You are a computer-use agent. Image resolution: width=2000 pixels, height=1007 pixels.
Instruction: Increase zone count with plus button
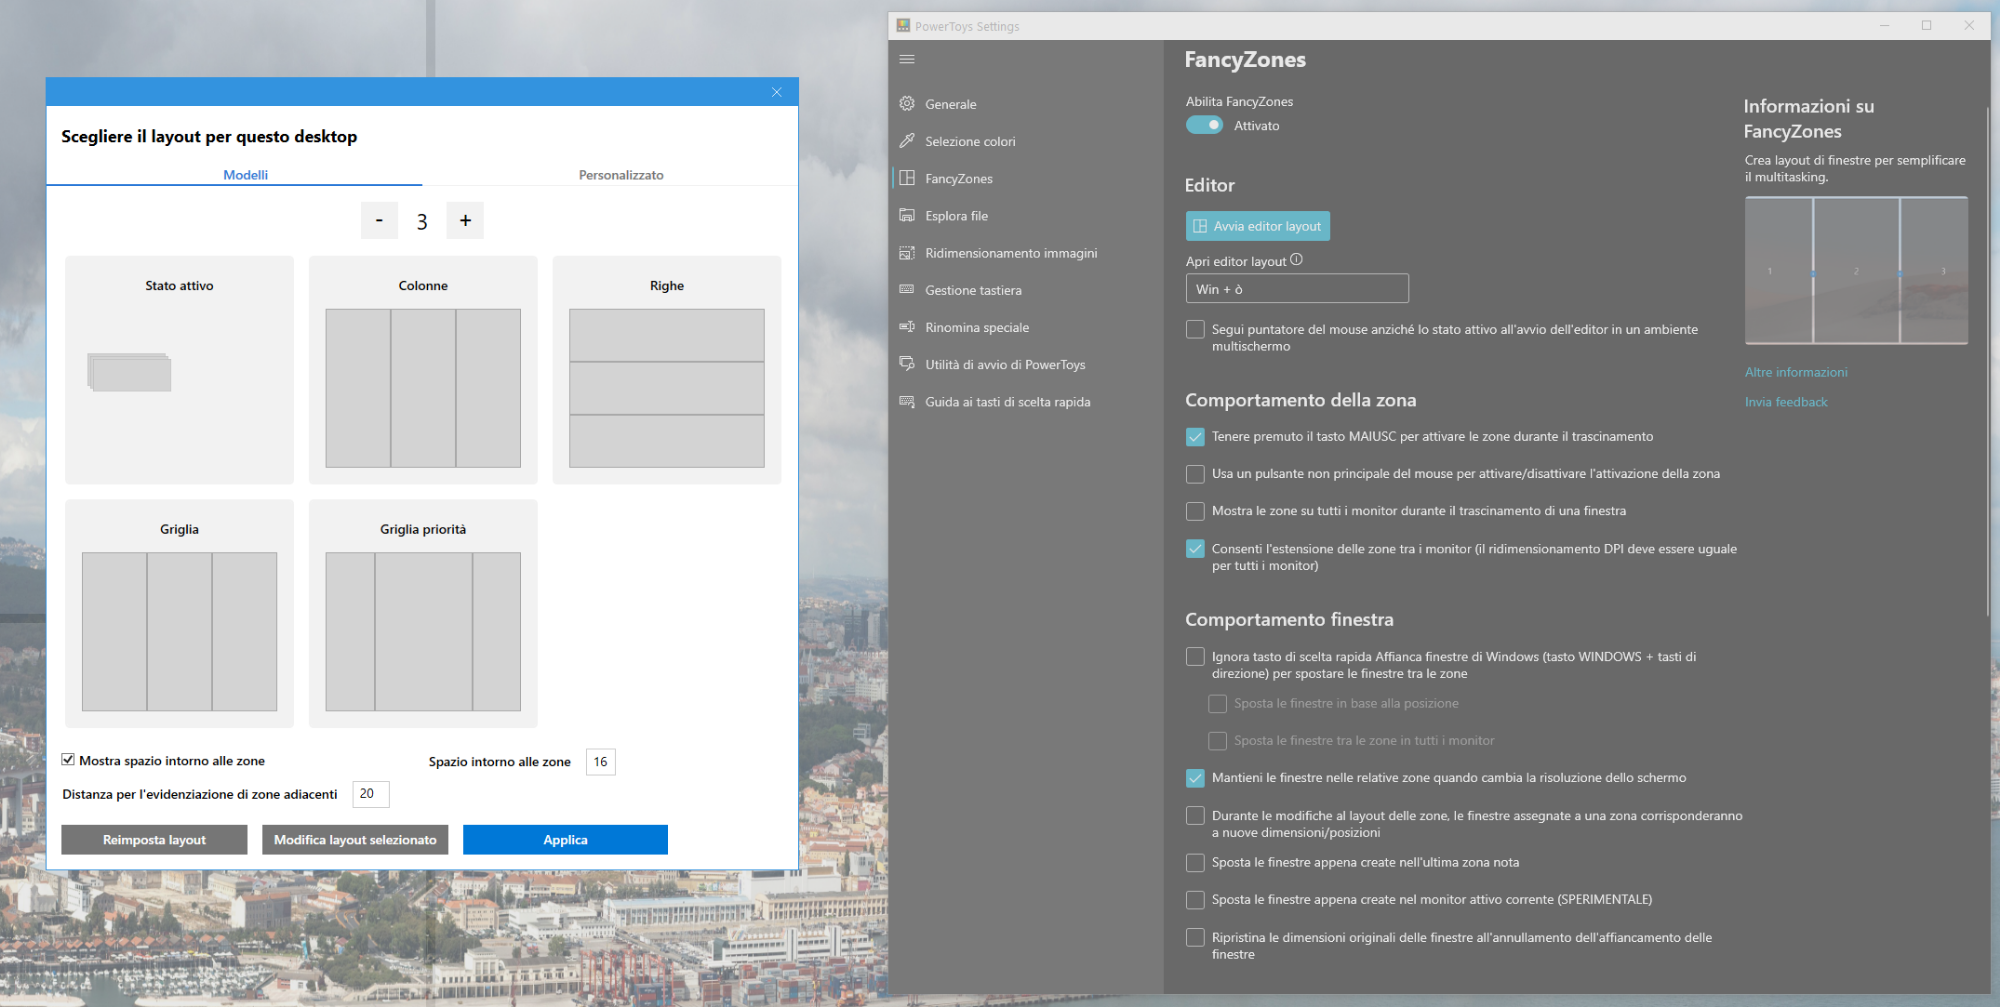click(465, 220)
